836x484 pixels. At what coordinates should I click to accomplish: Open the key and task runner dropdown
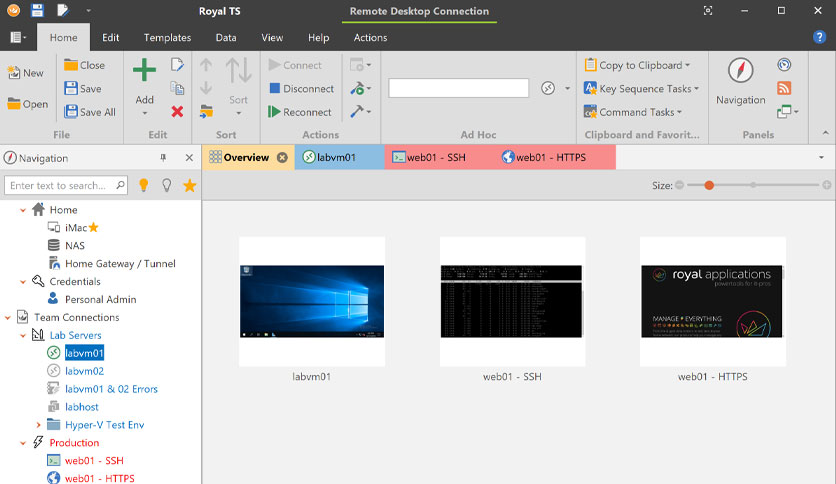click(x=360, y=88)
